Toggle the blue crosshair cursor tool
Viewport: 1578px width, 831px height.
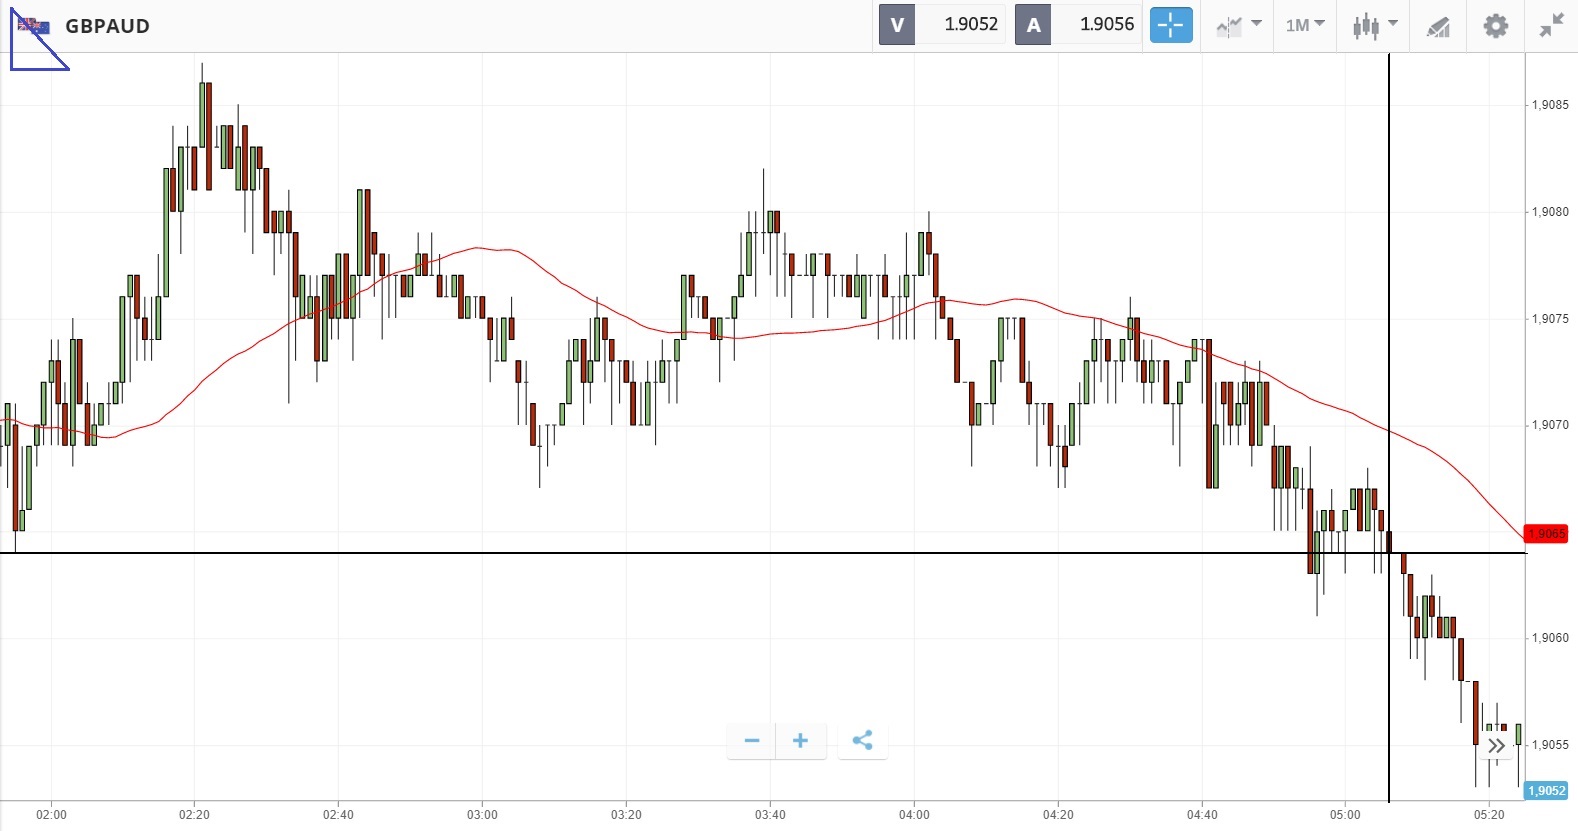(1171, 25)
